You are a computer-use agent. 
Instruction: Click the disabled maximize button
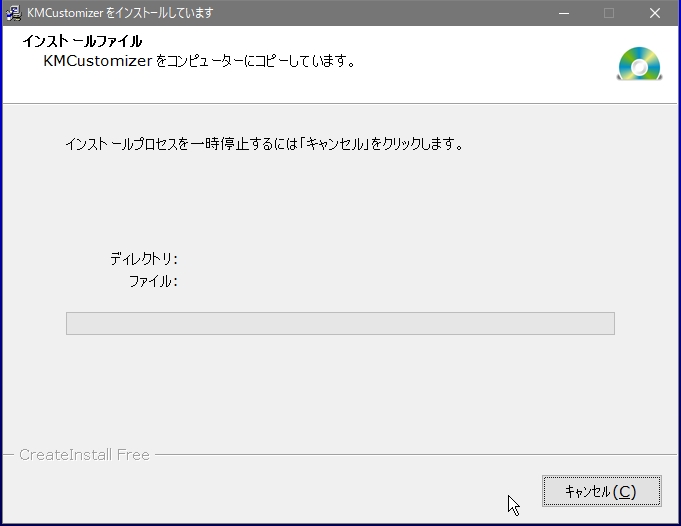(609, 13)
